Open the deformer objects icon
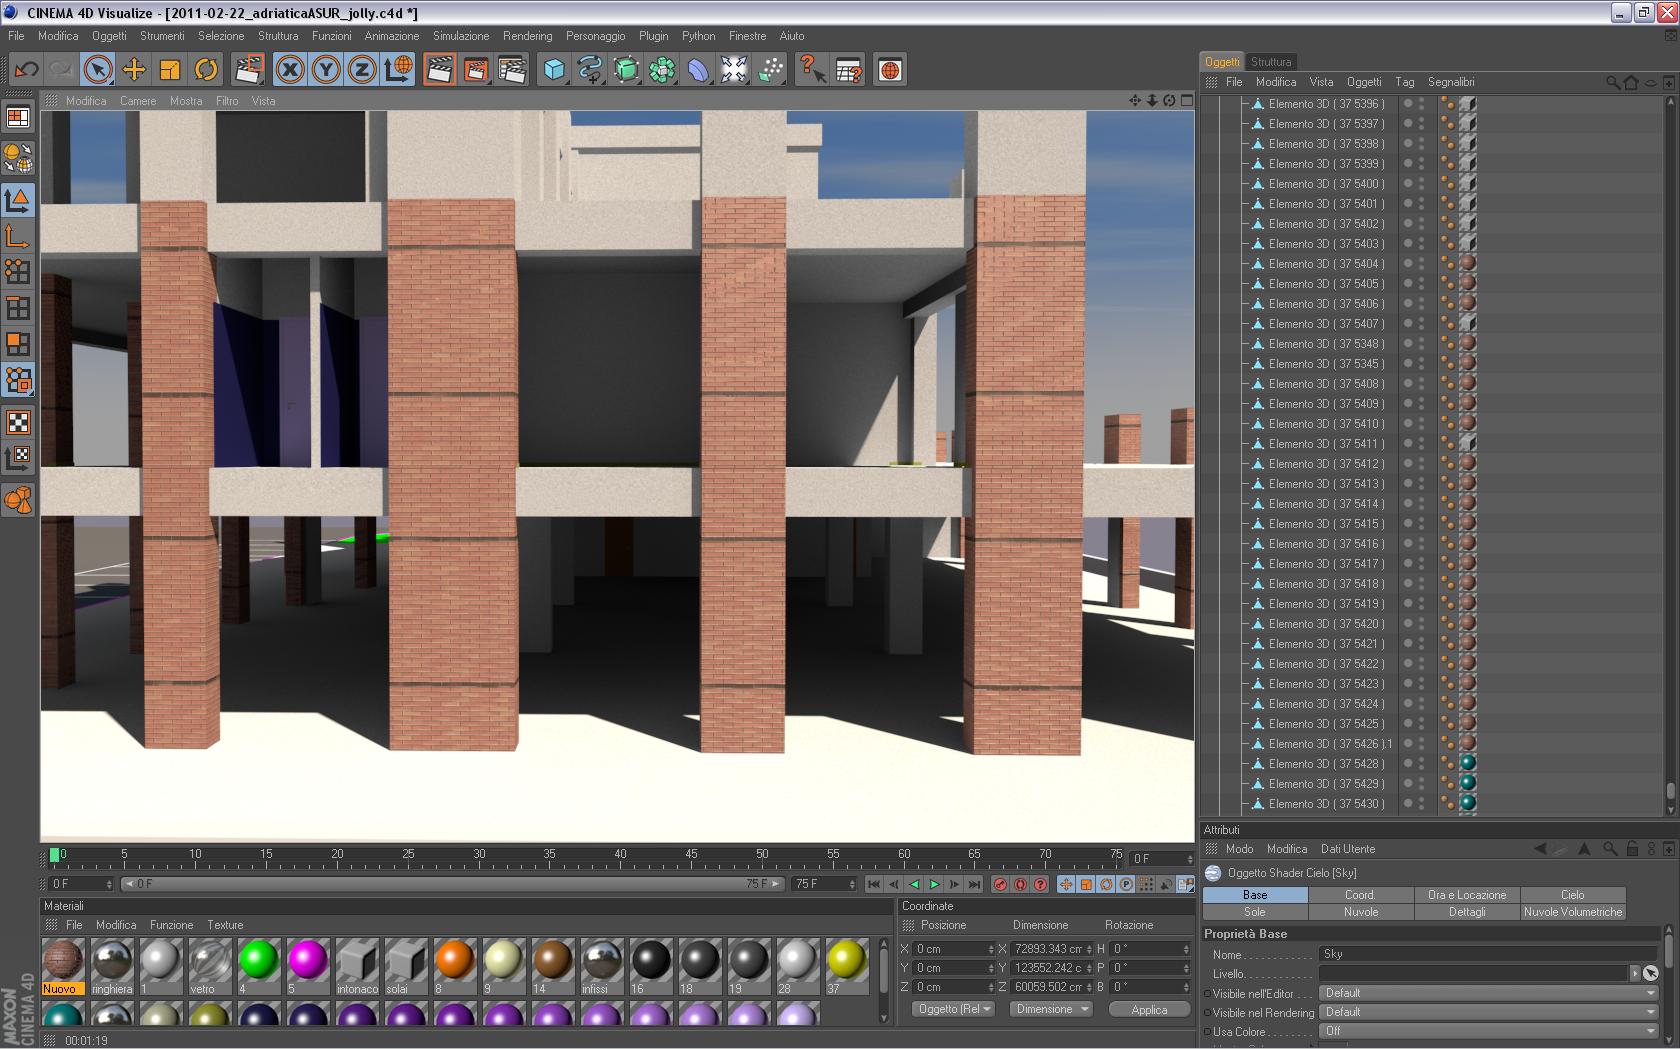 click(698, 70)
